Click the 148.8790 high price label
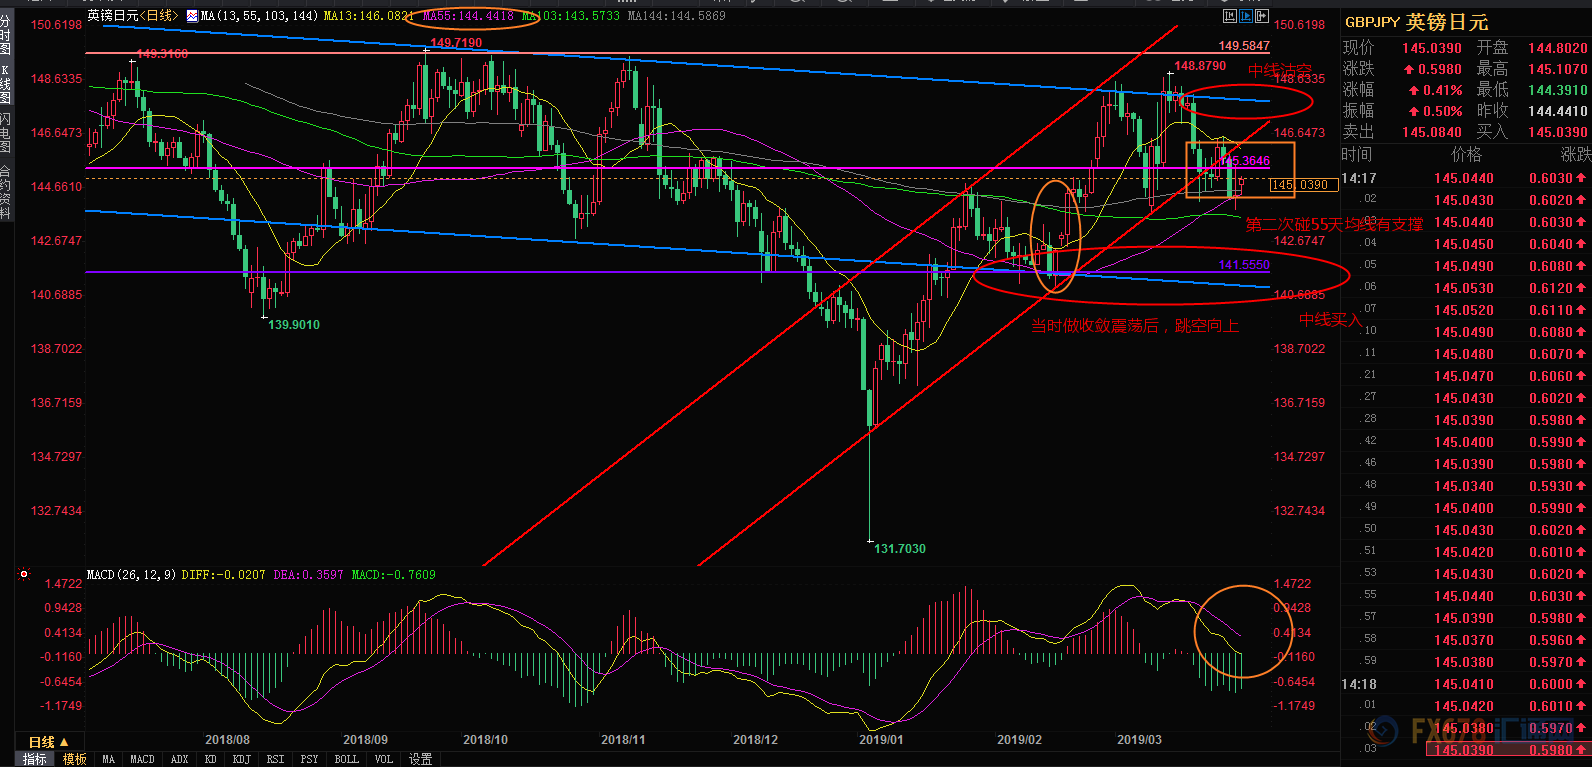The width and height of the screenshot is (1592, 767). pos(1200,66)
